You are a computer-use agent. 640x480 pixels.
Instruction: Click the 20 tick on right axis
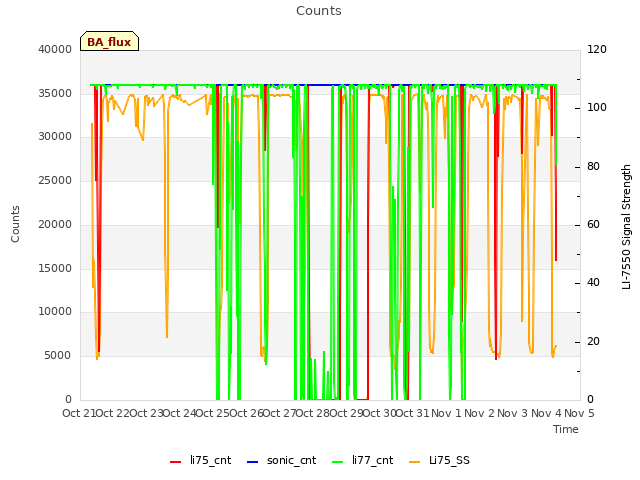[593, 341]
